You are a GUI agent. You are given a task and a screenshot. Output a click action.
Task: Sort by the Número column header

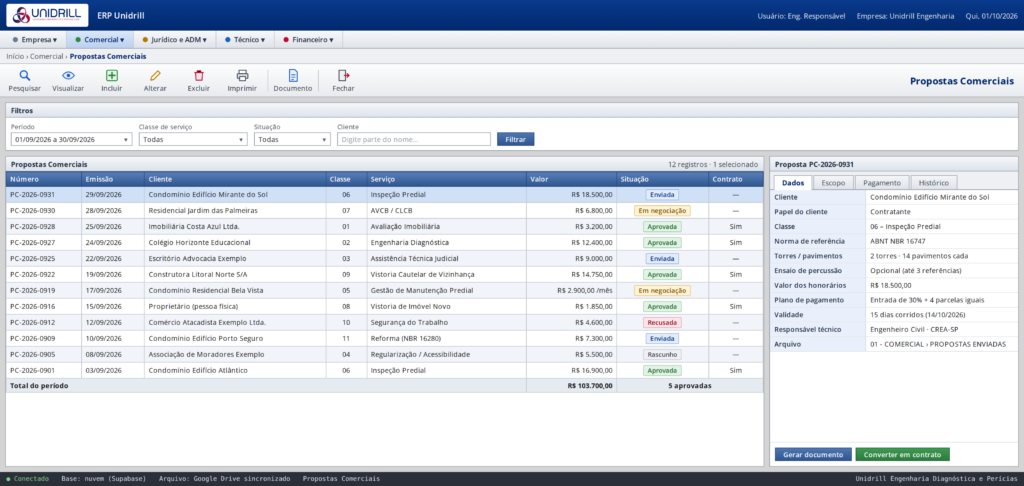(43, 179)
